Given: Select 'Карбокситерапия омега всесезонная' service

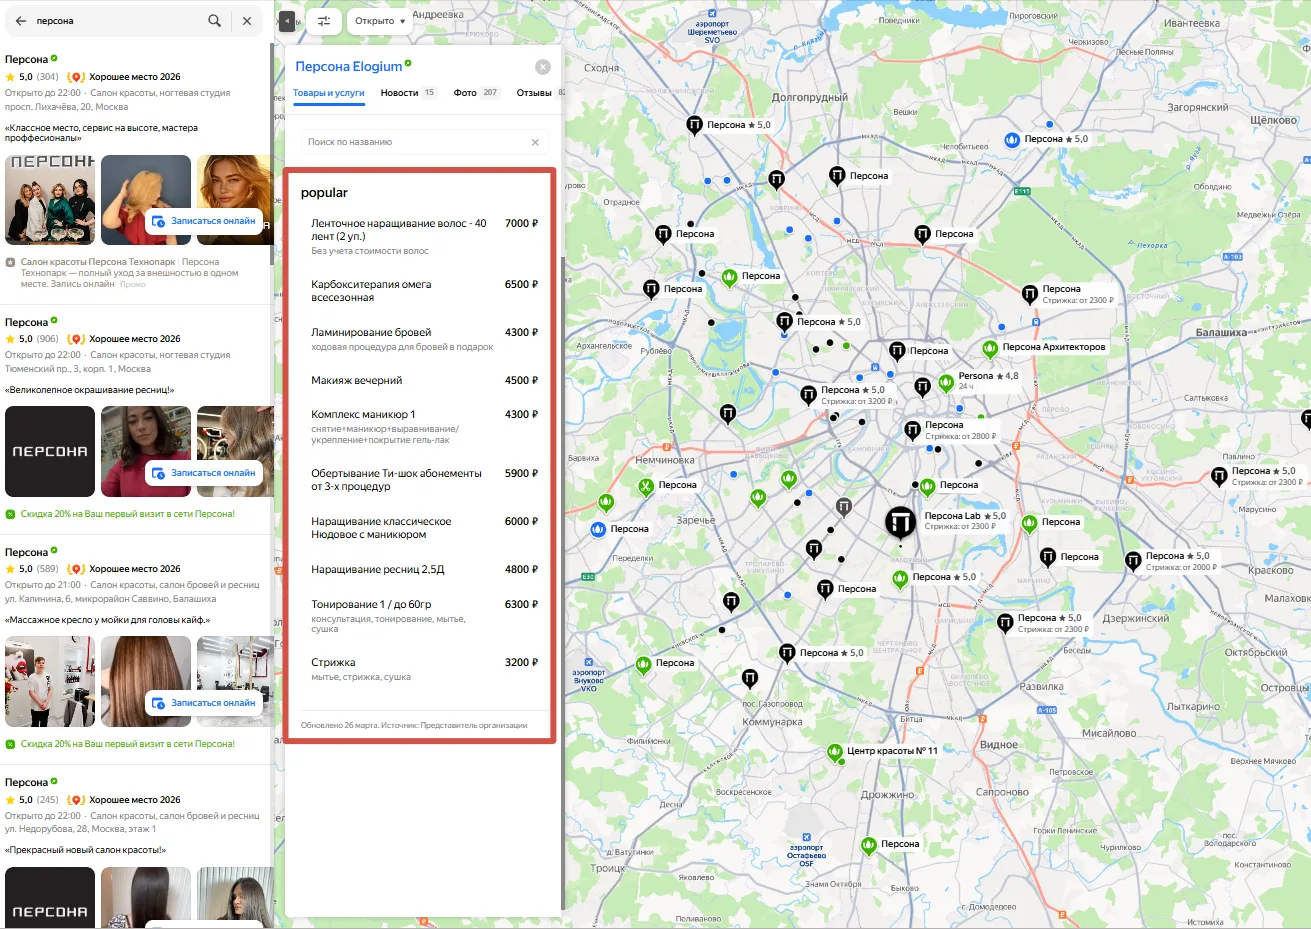Looking at the screenshot, I should click(424, 291).
